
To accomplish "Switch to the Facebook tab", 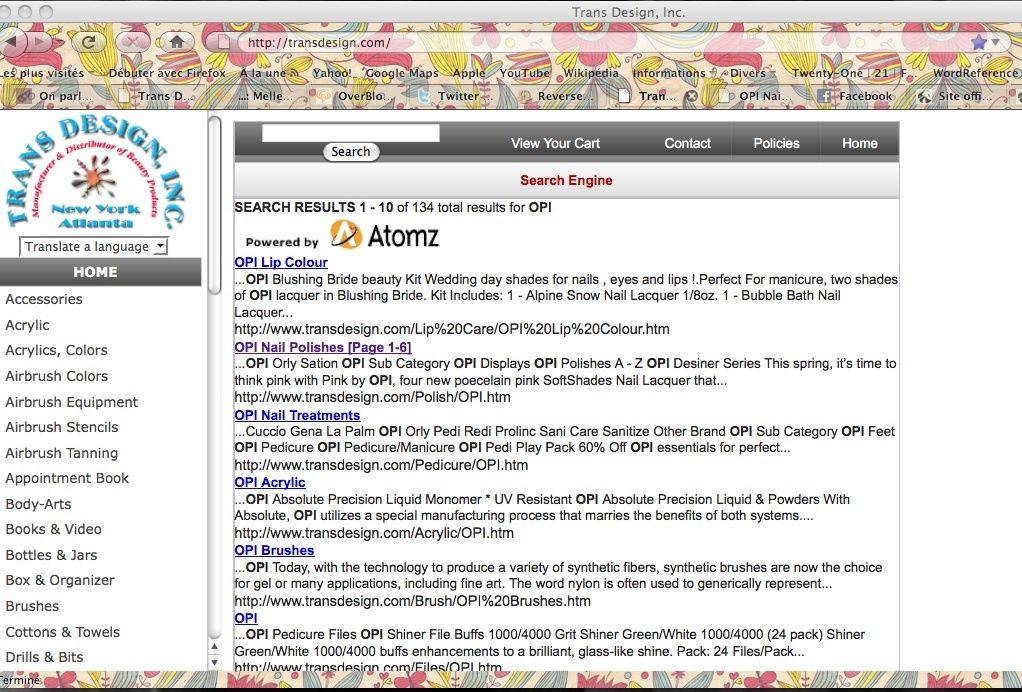I will (x=857, y=96).
